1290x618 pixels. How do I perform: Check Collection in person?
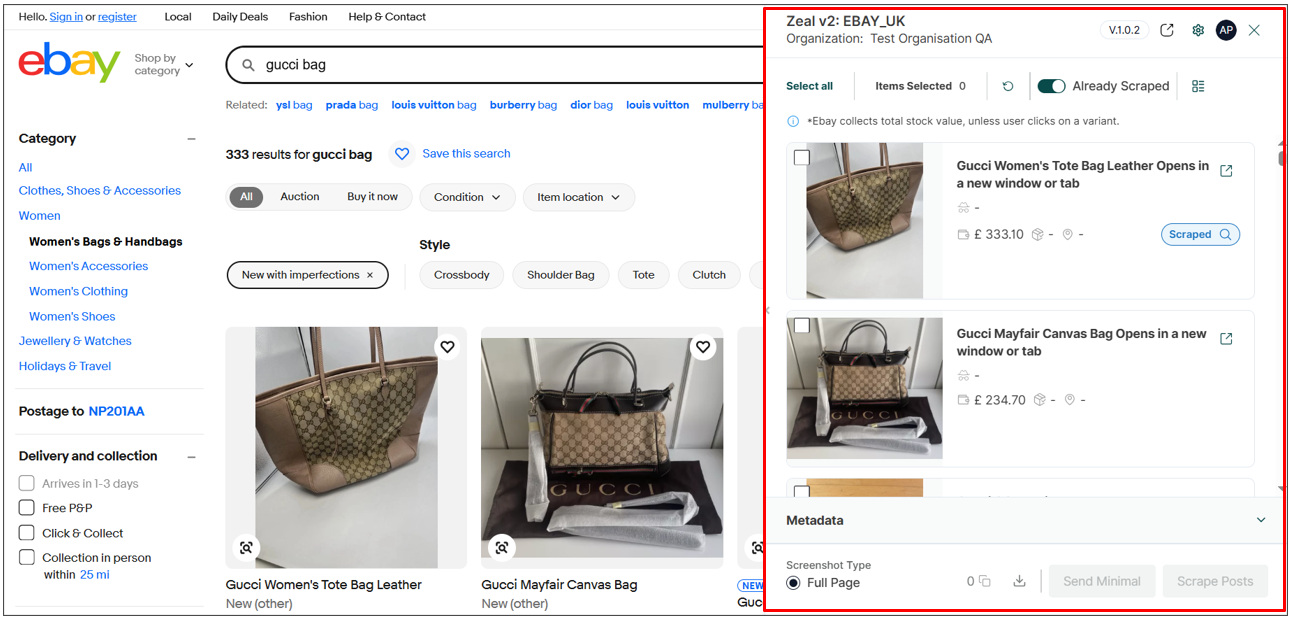click(x=27, y=558)
